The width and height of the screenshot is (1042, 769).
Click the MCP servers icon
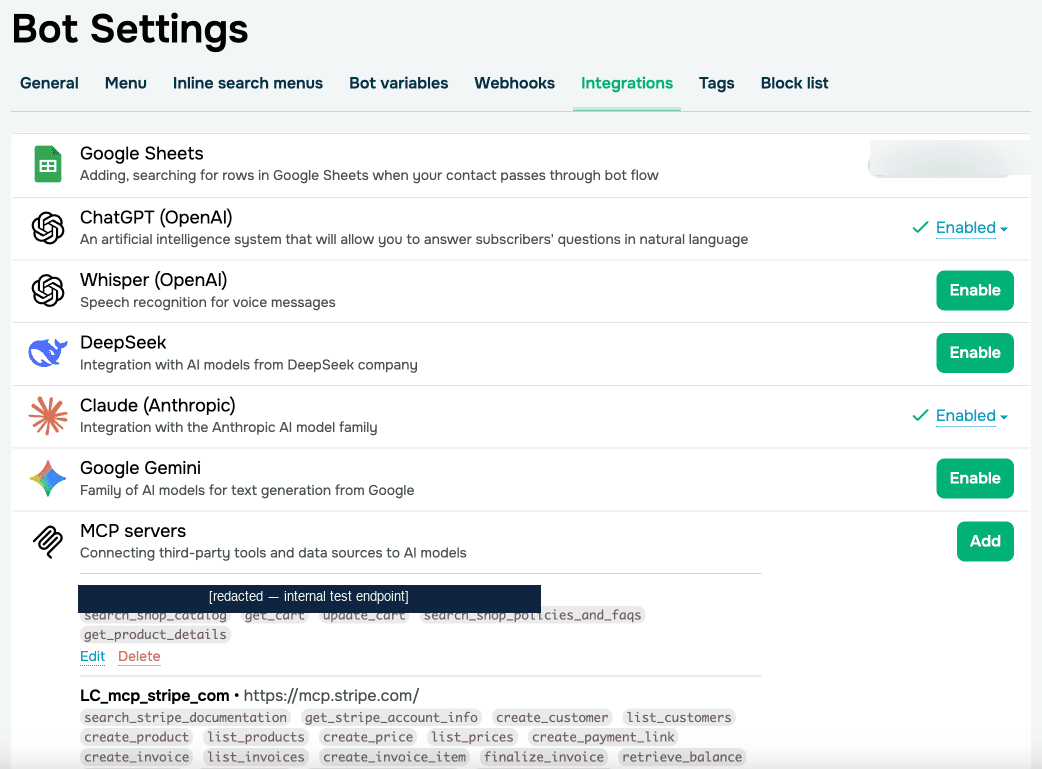pos(48,542)
